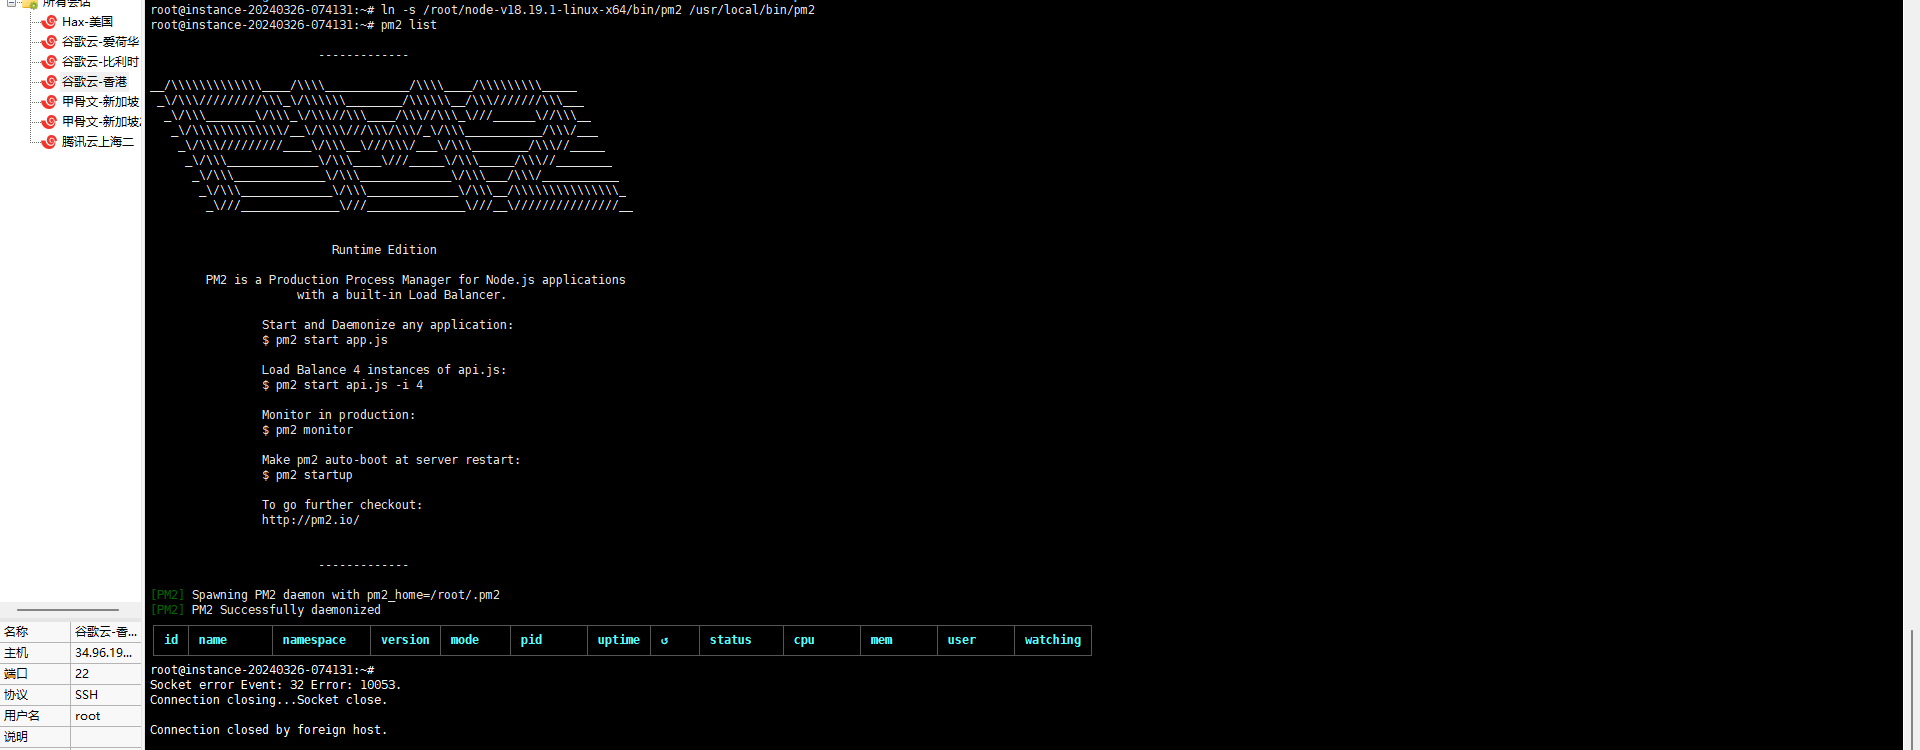This screenshot has height=750, width=1920.
Task: Collapse the 所有会话 session tree
Action: (11, 3)
